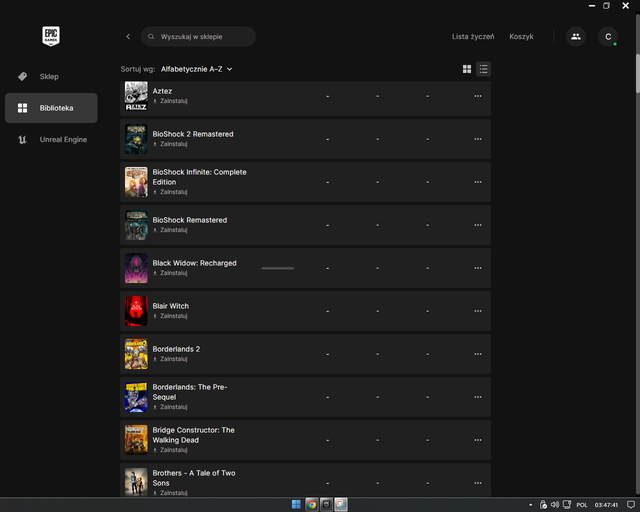
Task: Install Aztez via Zainstaluj
Action: [170, 101]
